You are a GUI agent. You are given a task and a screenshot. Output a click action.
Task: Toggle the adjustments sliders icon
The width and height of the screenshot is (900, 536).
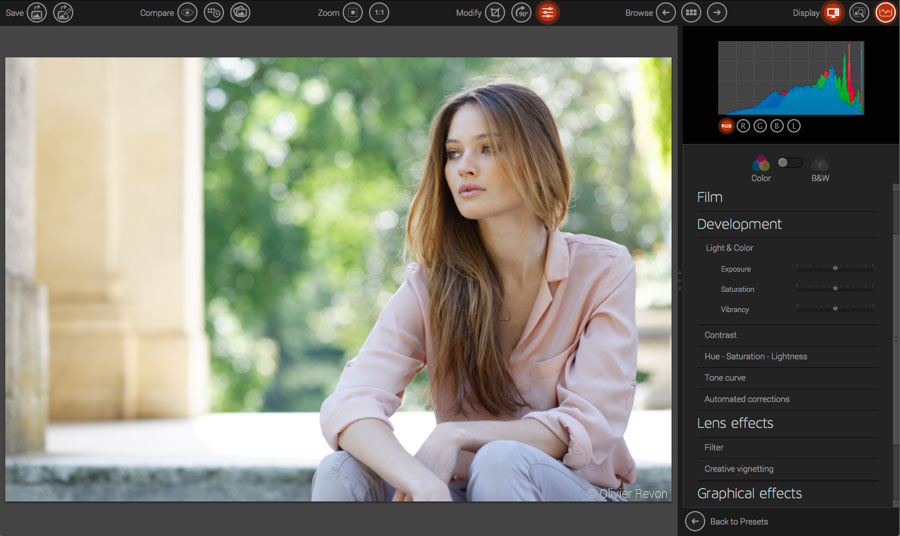548,13
